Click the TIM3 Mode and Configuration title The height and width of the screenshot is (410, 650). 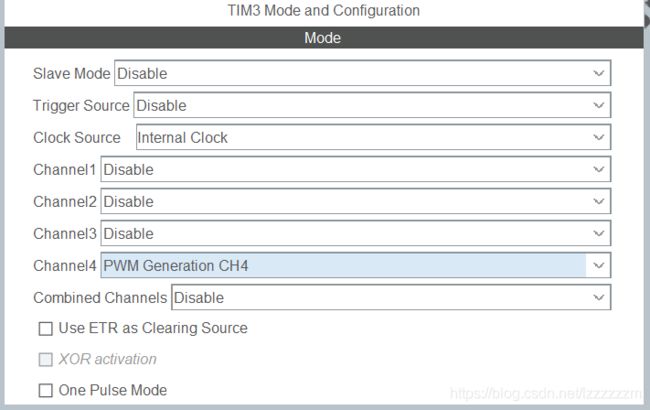click(x=323, y=11)
